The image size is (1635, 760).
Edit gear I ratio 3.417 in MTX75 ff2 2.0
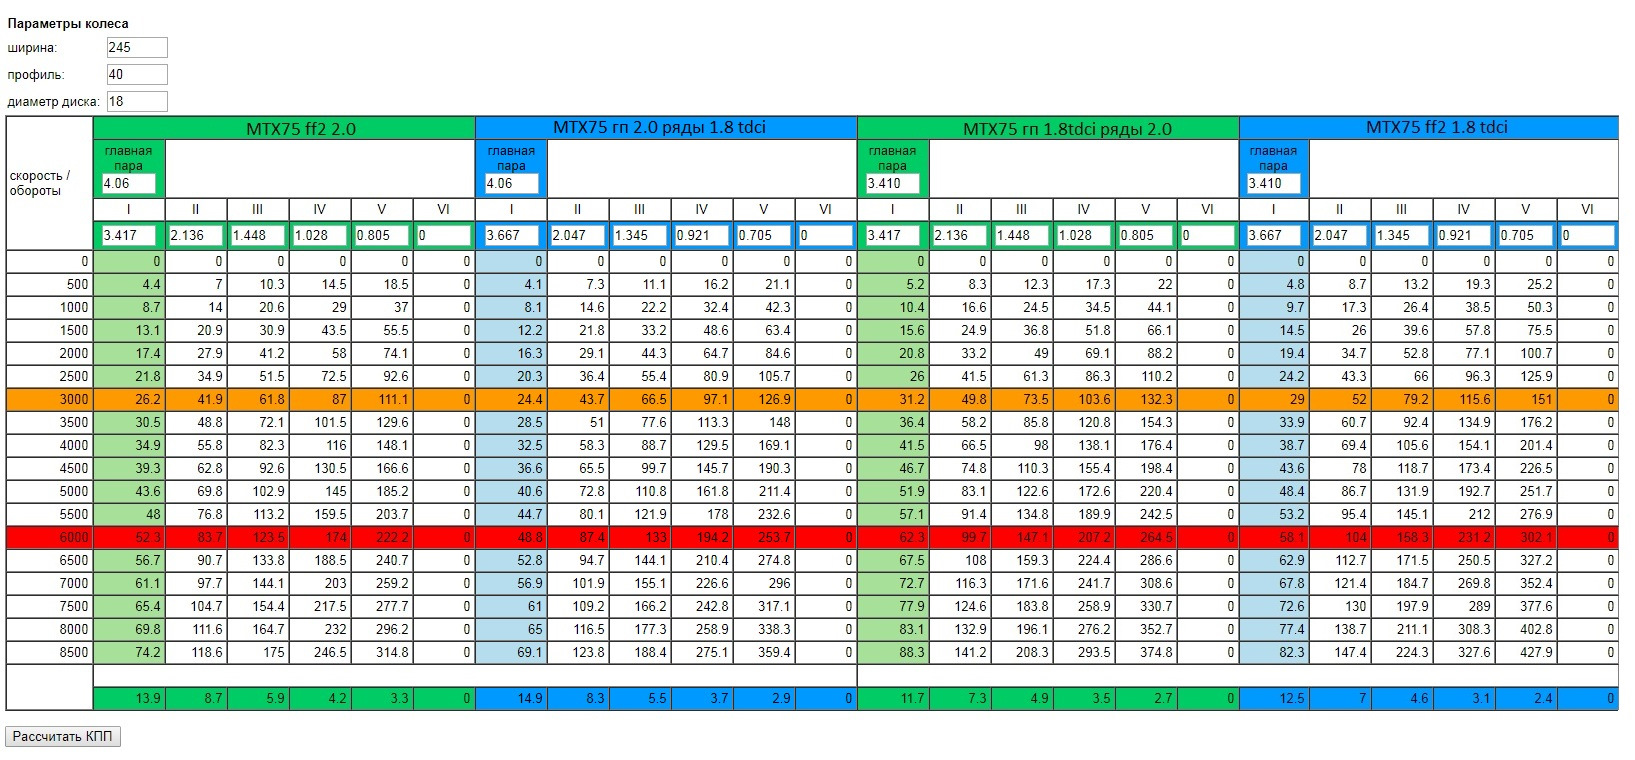[x=129, y=236]
